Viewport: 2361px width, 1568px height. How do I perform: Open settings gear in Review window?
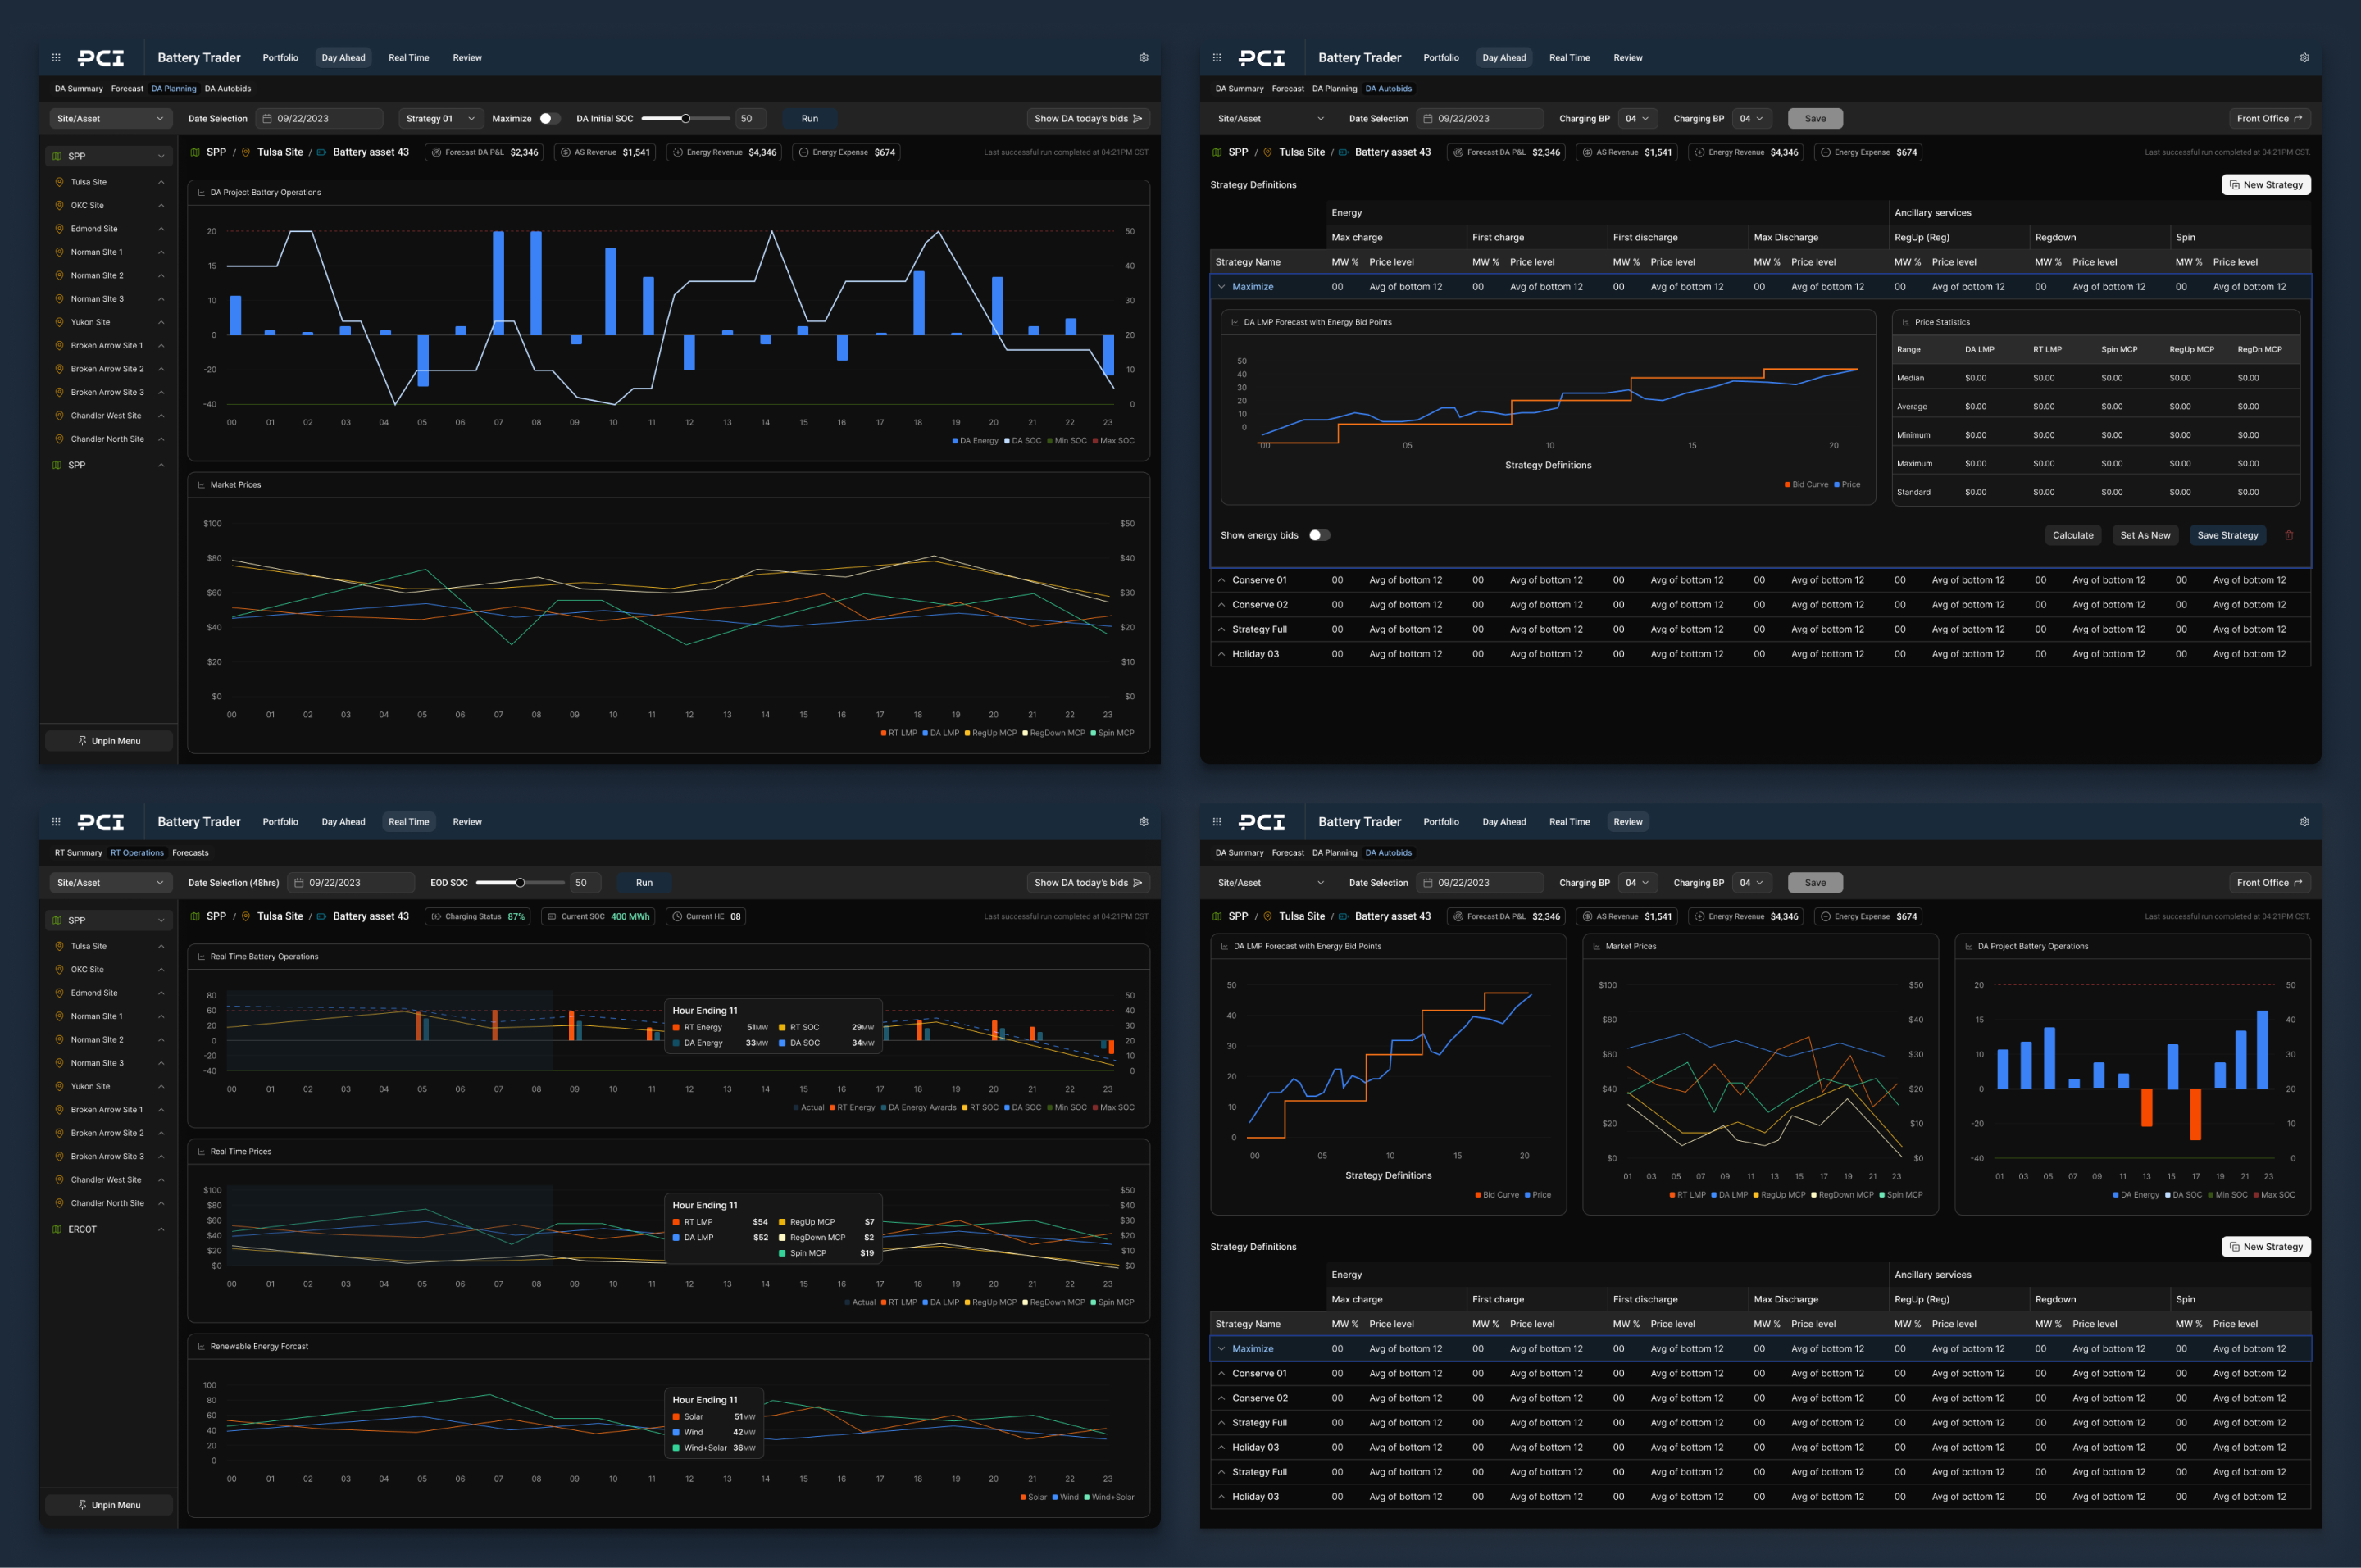pyautogui.click(x=2304, y=822)
